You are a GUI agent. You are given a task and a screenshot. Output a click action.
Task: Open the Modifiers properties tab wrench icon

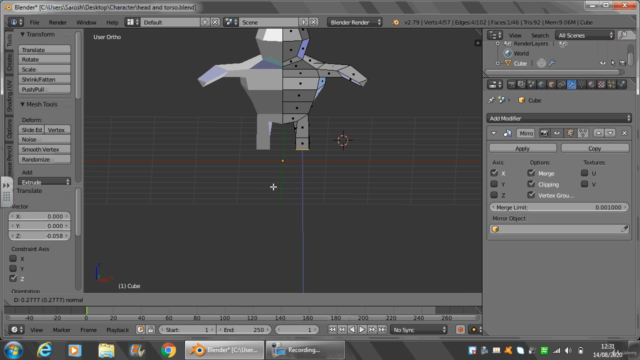pyautogui.click(x=571, y=84)
